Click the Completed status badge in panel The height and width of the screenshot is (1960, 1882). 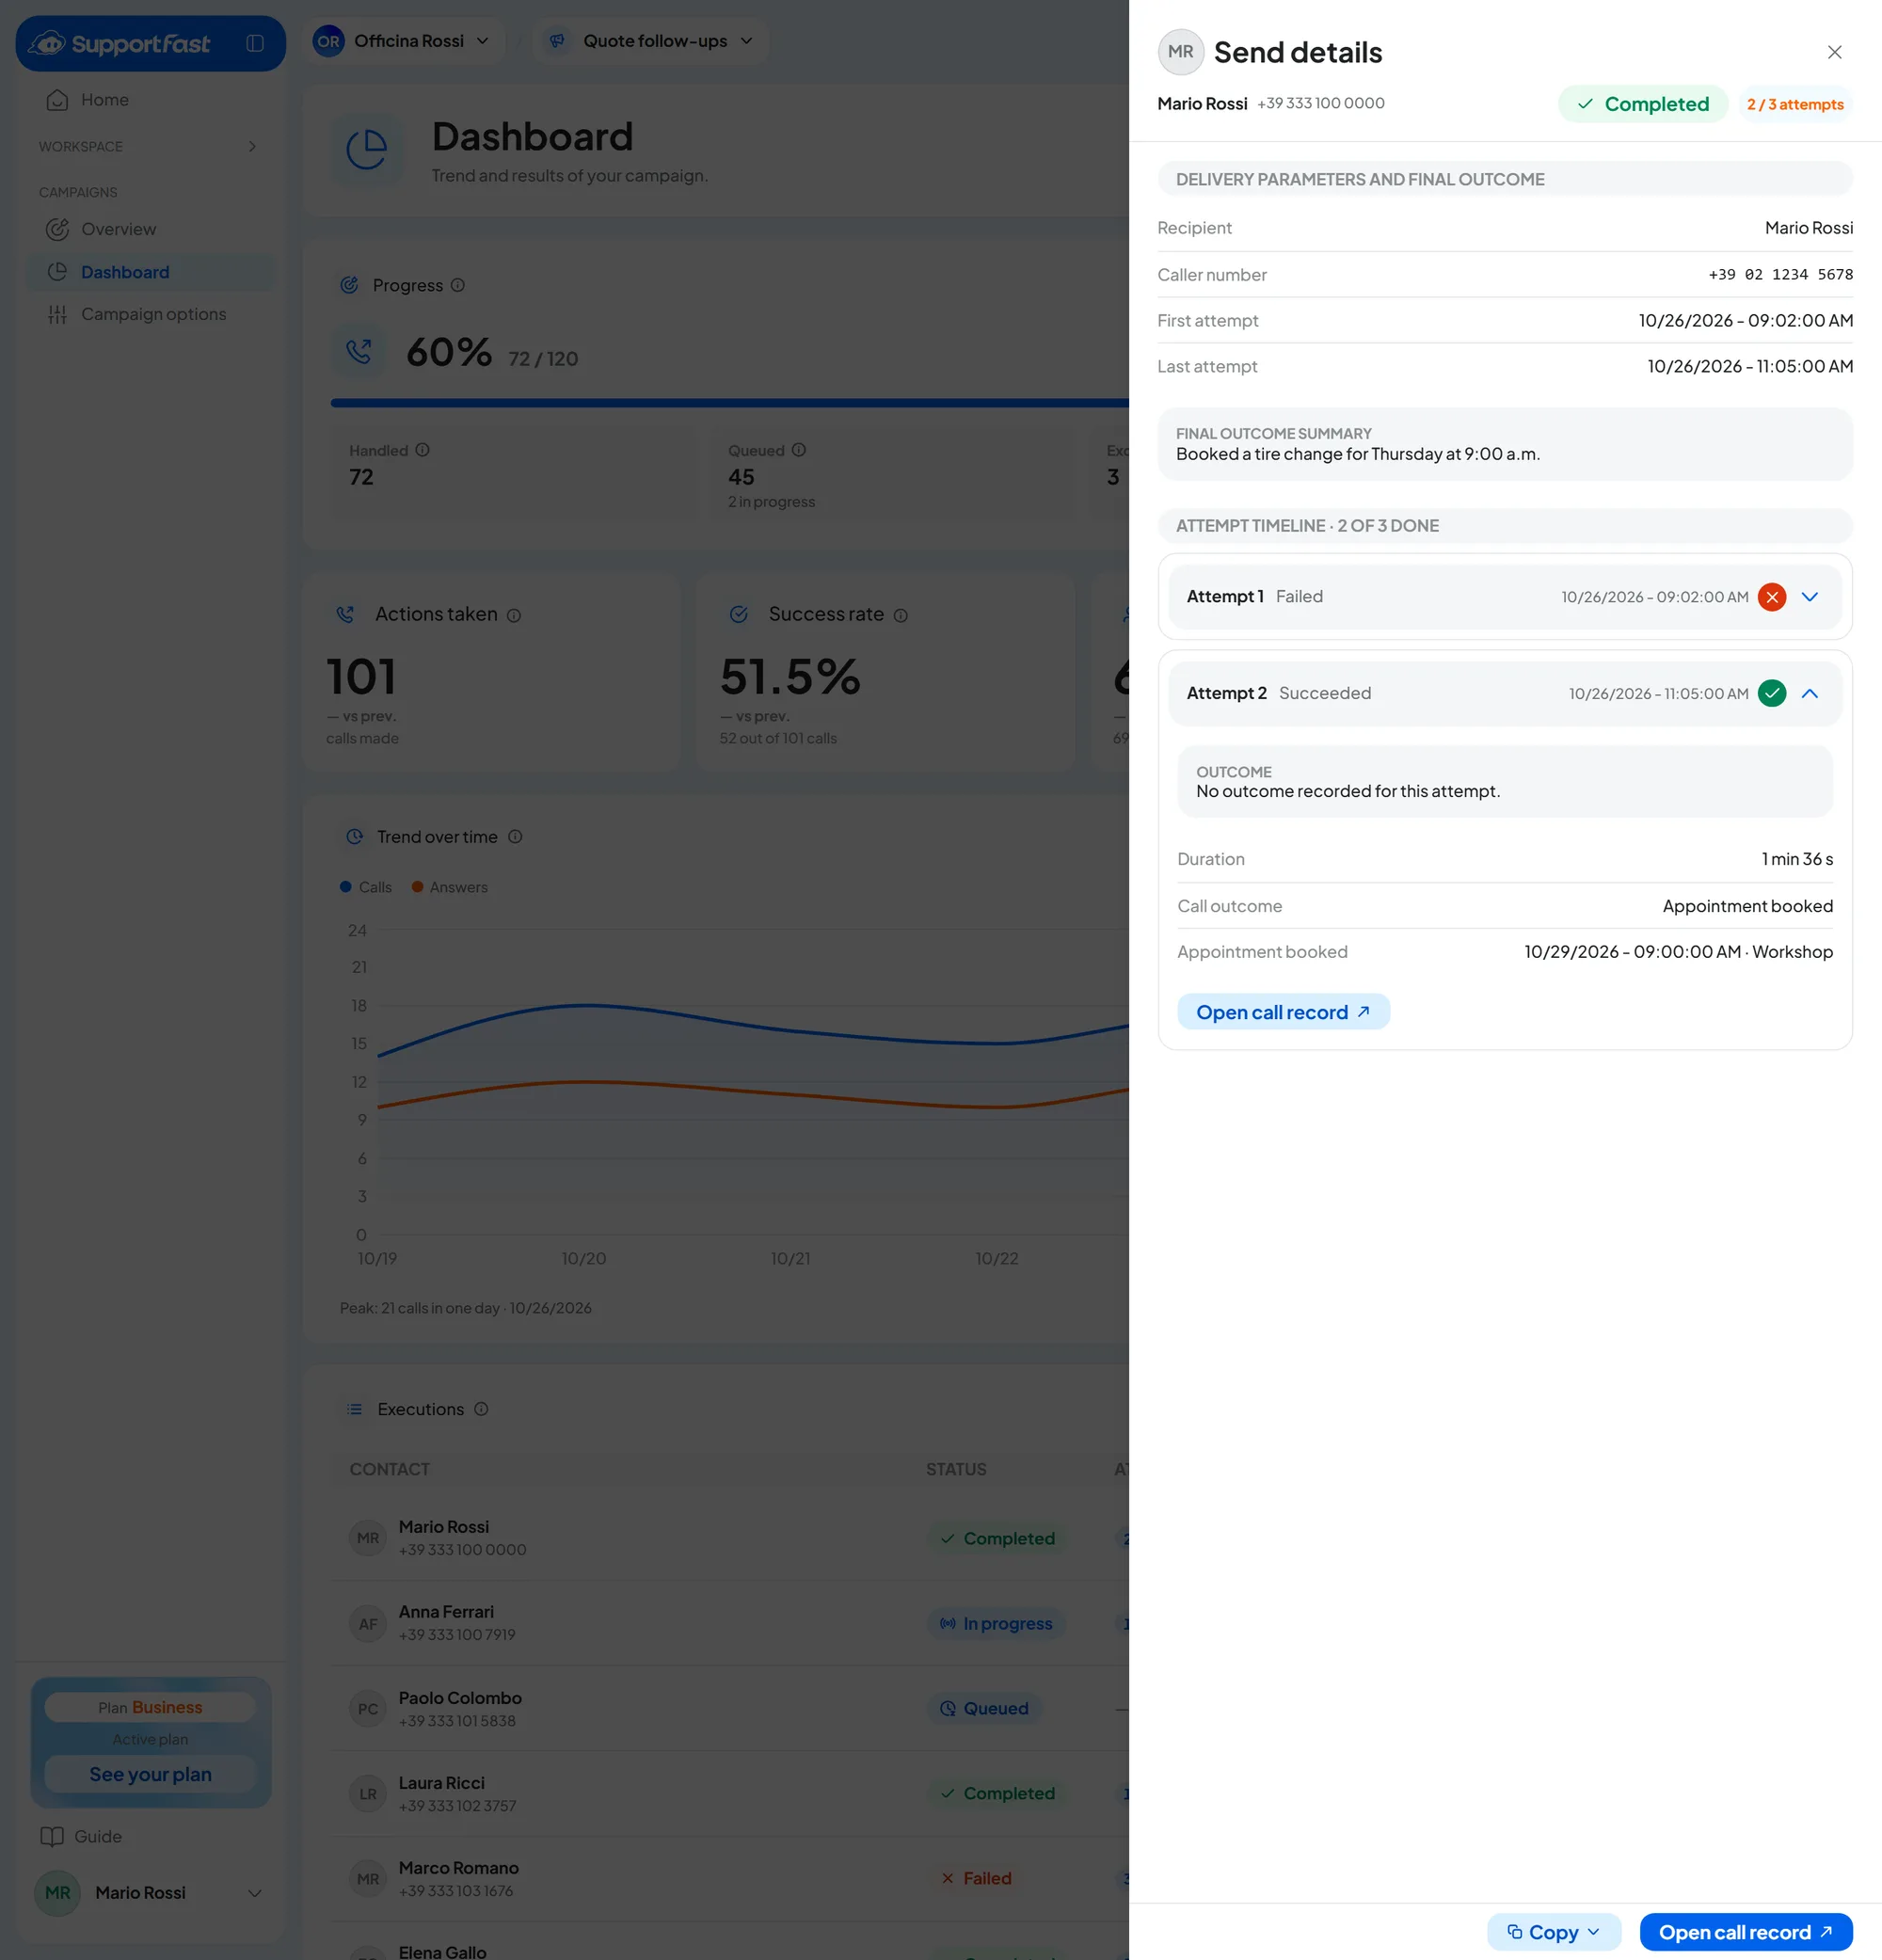click(1642, 104)
